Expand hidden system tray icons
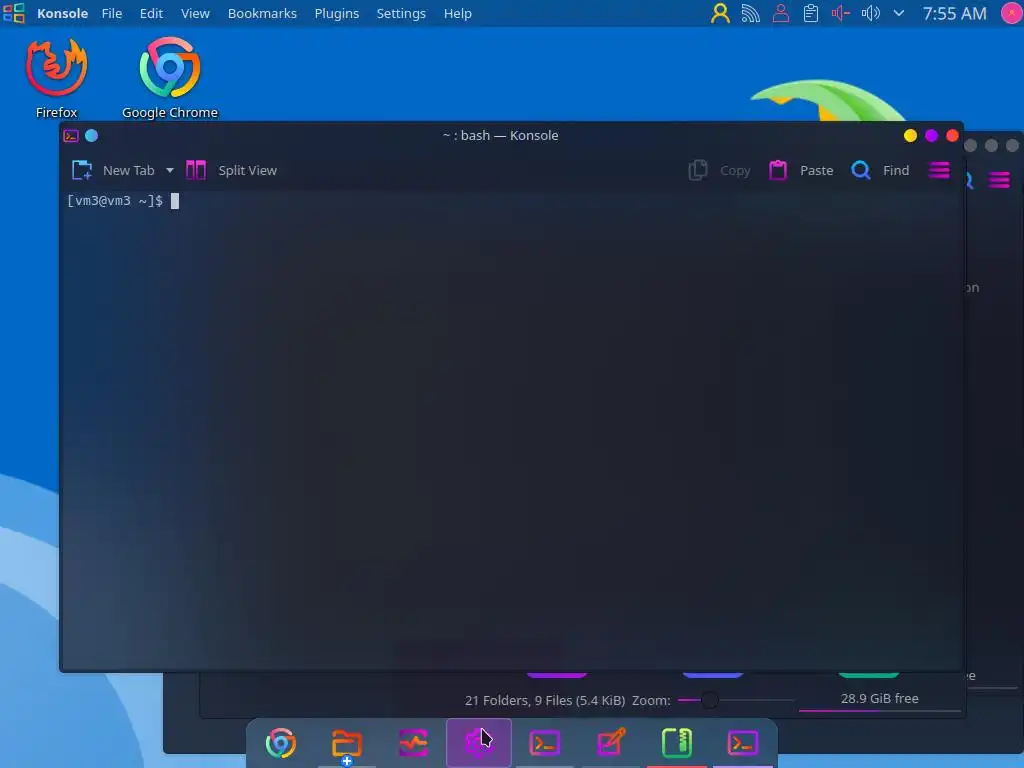The height and width of the screenshot is (768, 1024). [899, 13]
